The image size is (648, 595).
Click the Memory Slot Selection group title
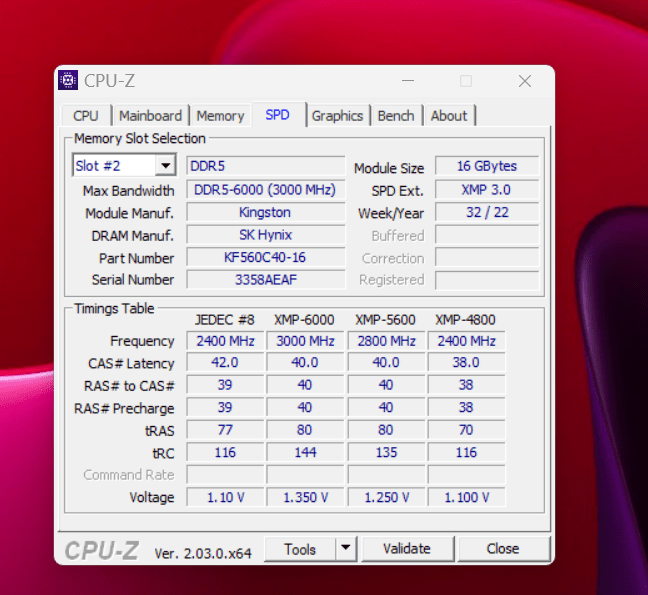click(140, 138)
